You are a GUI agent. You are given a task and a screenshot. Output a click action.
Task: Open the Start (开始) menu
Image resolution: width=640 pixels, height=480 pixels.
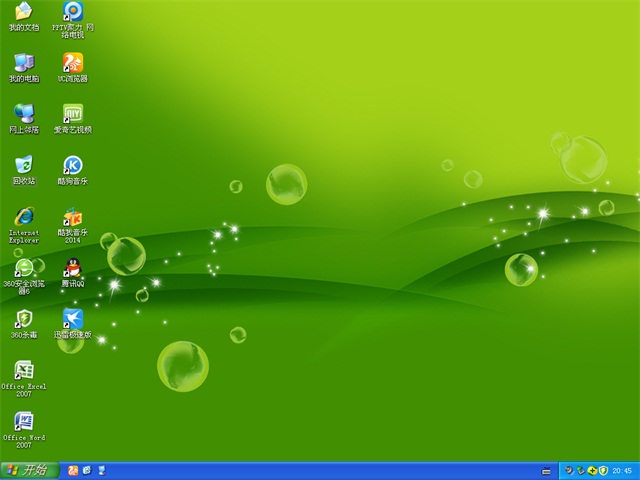[x=26, y=470]
